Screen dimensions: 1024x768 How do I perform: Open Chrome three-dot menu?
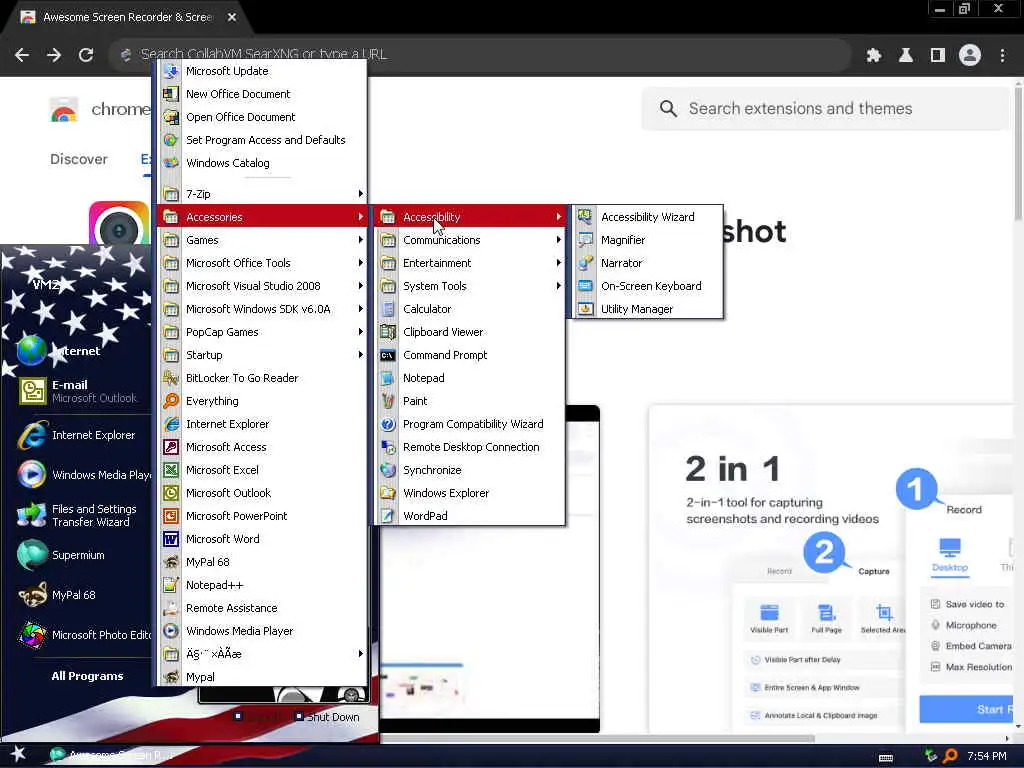point(1002,55)
